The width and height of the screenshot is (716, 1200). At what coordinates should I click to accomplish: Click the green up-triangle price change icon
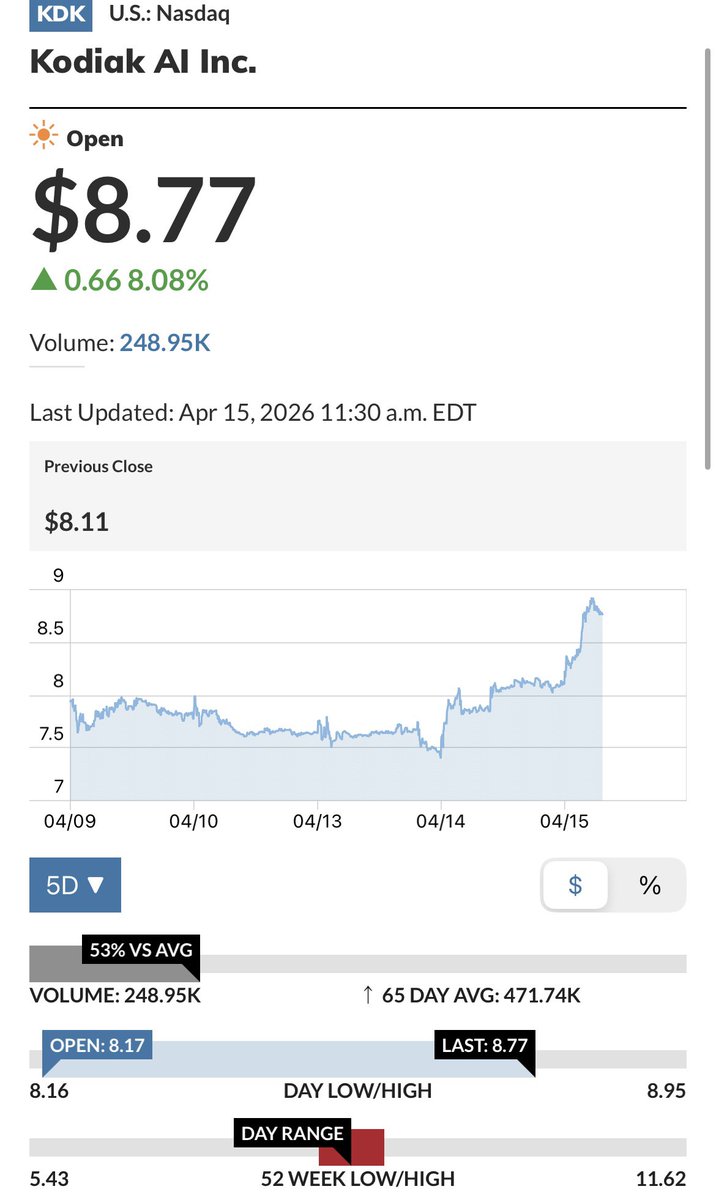[43, 281]
